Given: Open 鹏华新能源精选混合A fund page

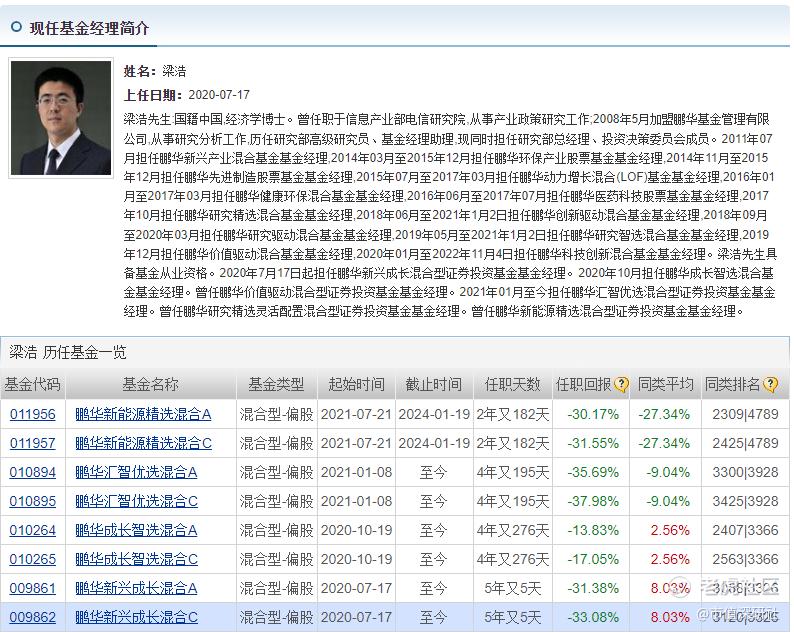Looking at the screenshot, I should pos(143,414).
